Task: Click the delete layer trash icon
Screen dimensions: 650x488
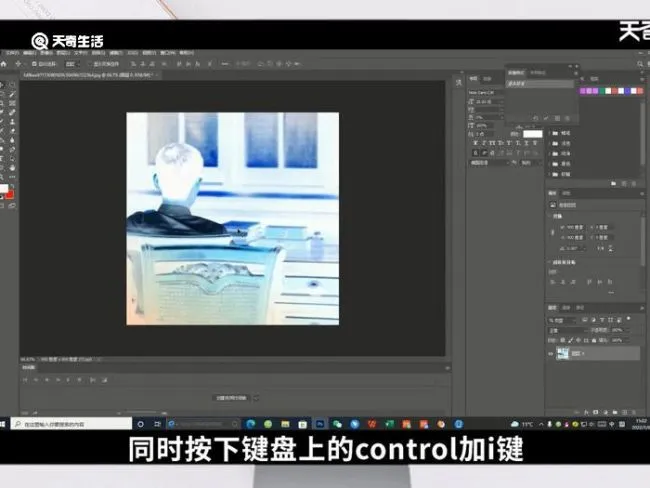Action: tap(634, 412)
